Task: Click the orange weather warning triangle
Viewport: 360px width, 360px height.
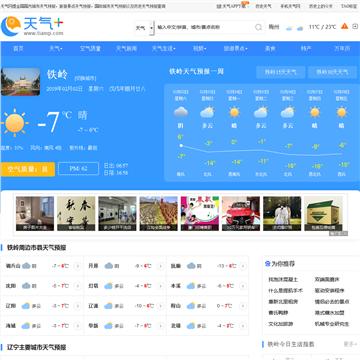Action: [345, 26]
